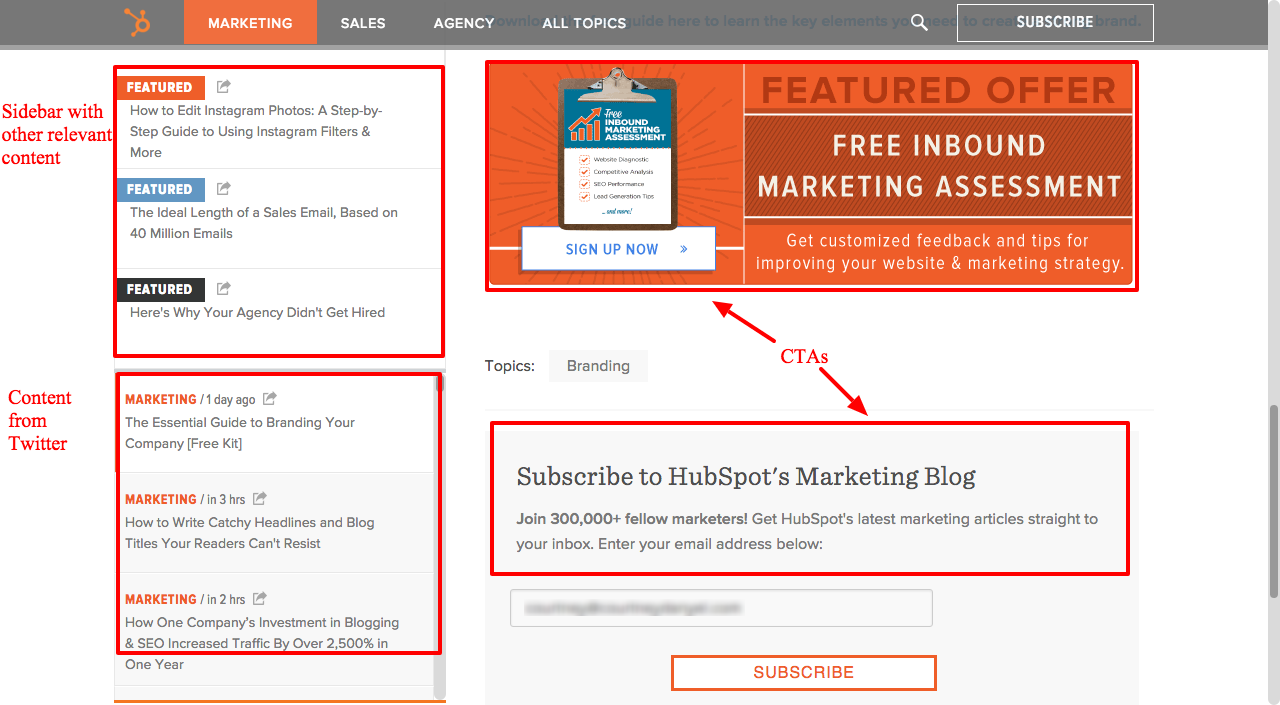Open 'How One Company's Investment in Blogging' article
1280x705 pixels.
[262, 643]
